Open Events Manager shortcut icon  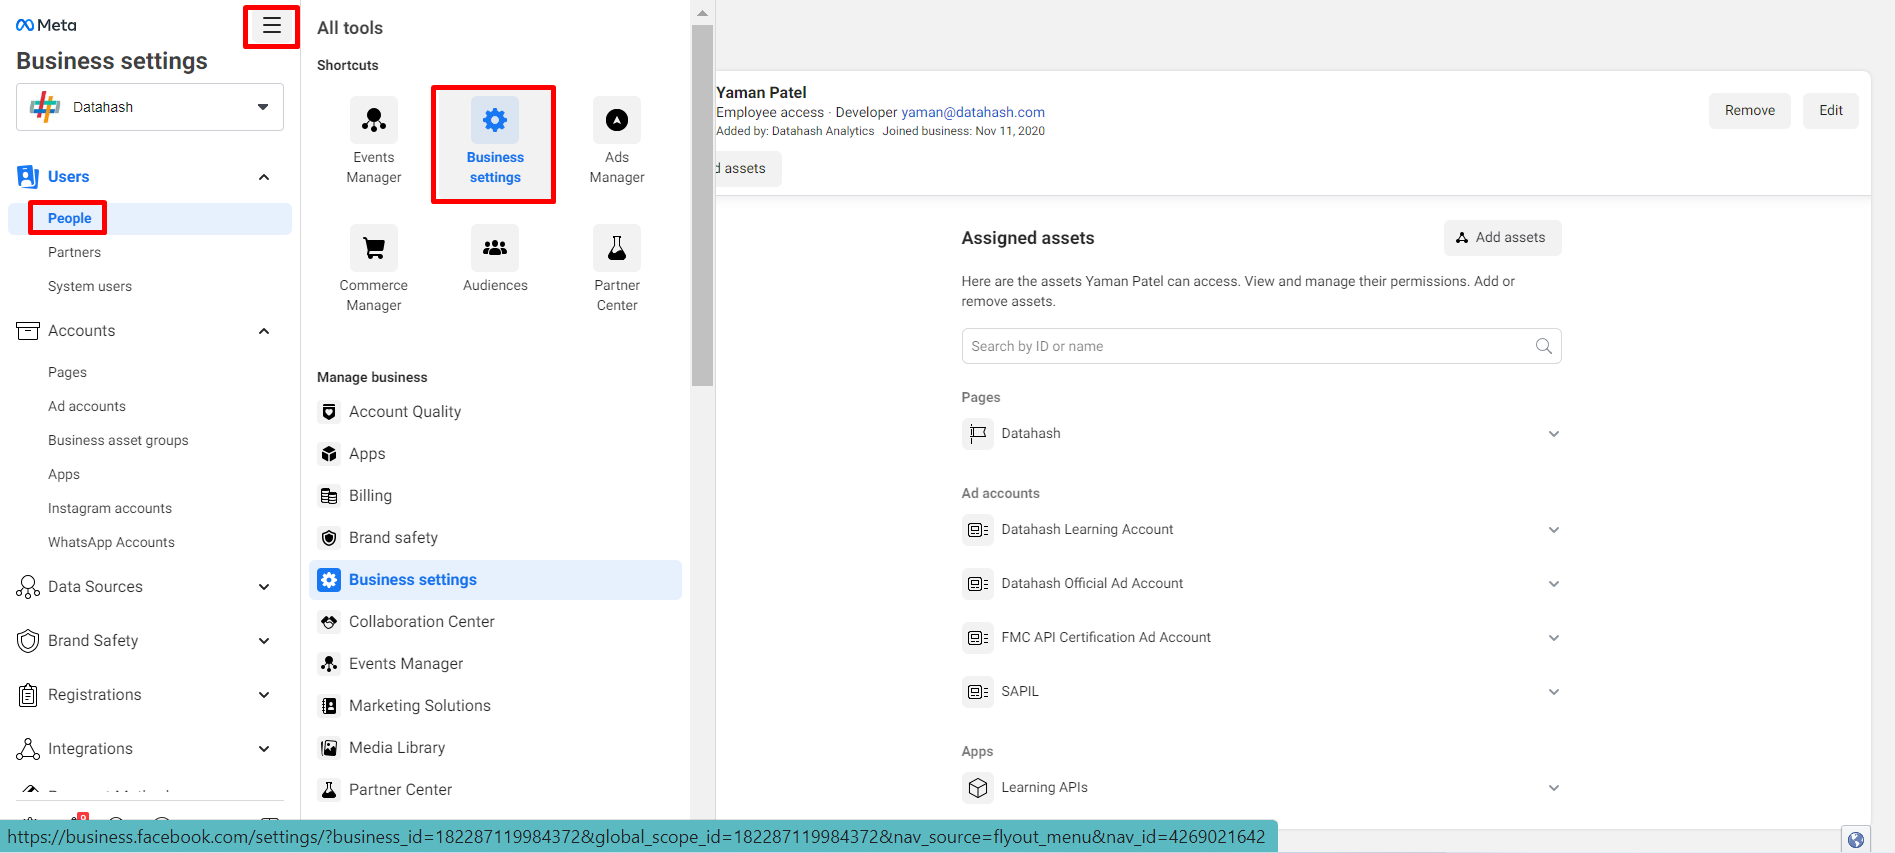coord(374,120)
